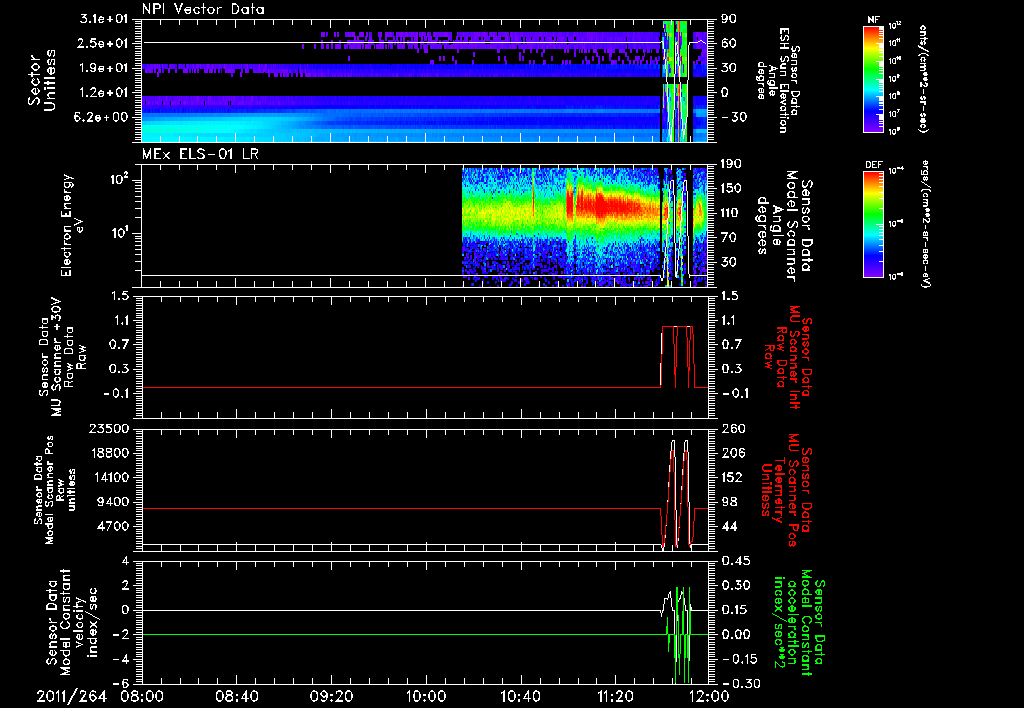Click the NF color scale bar
Screen dimensions: 1024x708
coord(871,80)
